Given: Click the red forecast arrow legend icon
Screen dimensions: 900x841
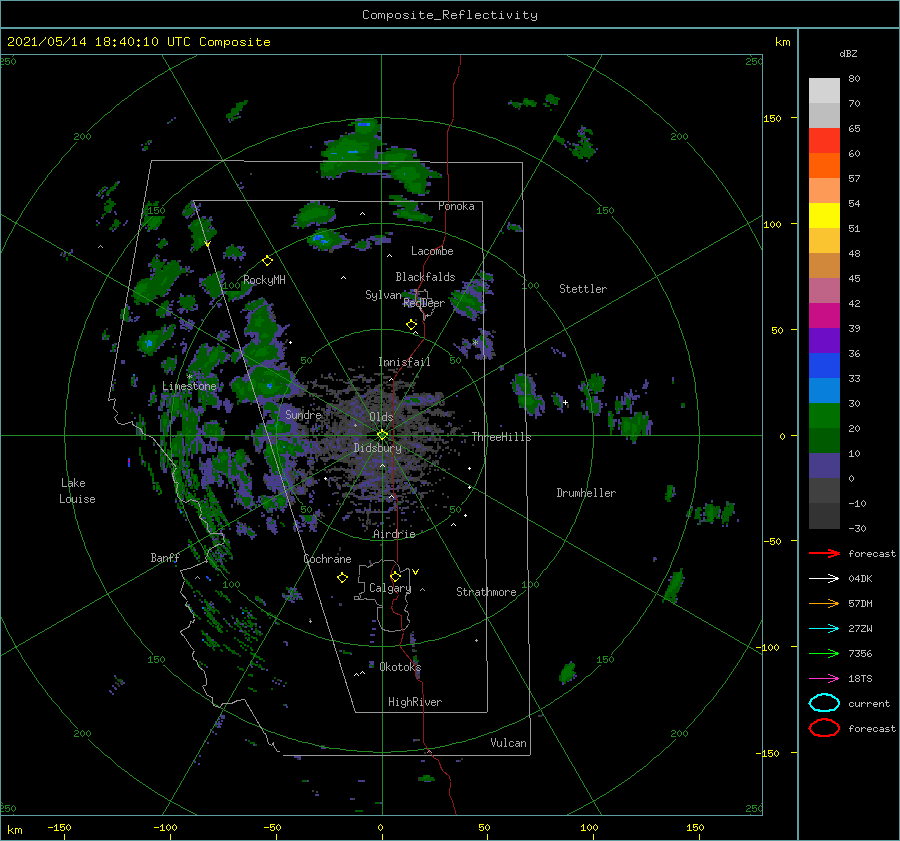Looking at the screenshot, I should (x=824, y=553).
